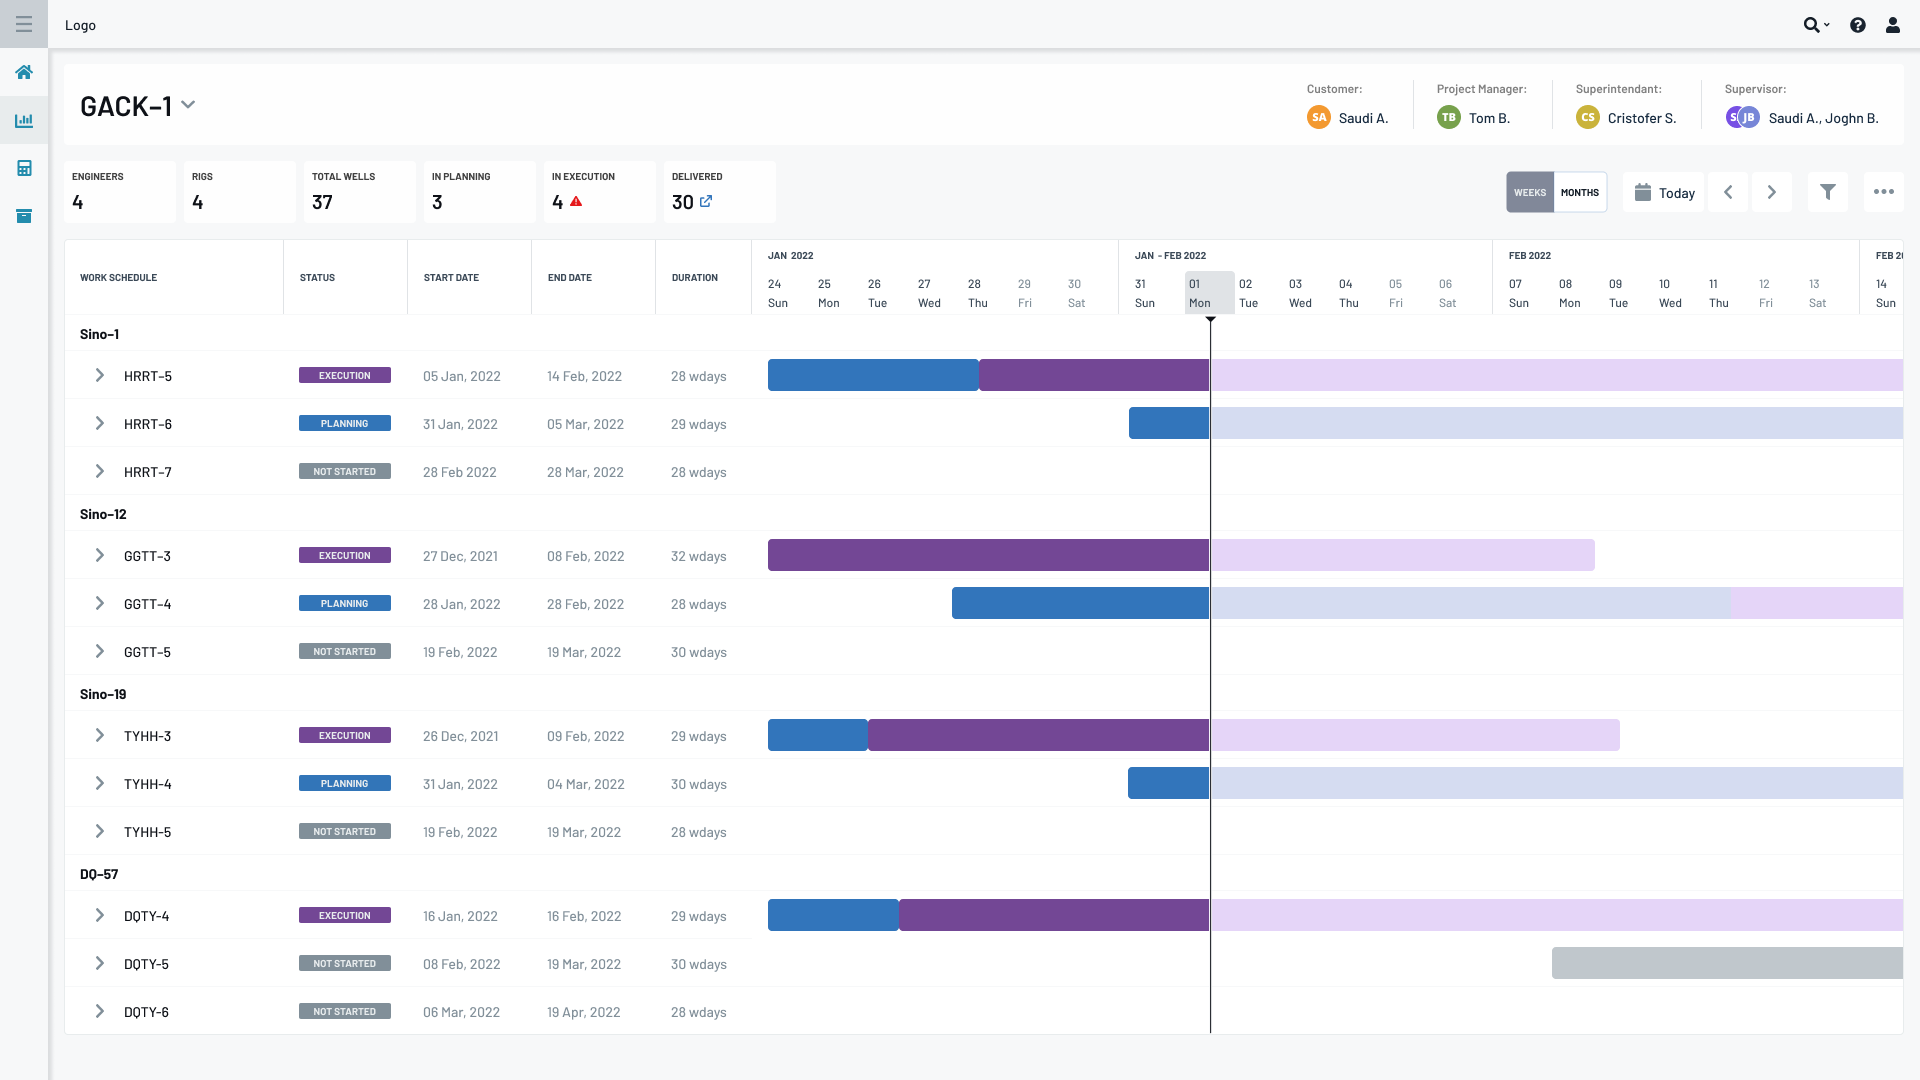The height and width of the screenshot is (1080, 1920).
Task: Select the Sino-19 rig group header
Action: pyautogui.click(x=103, y=694)
